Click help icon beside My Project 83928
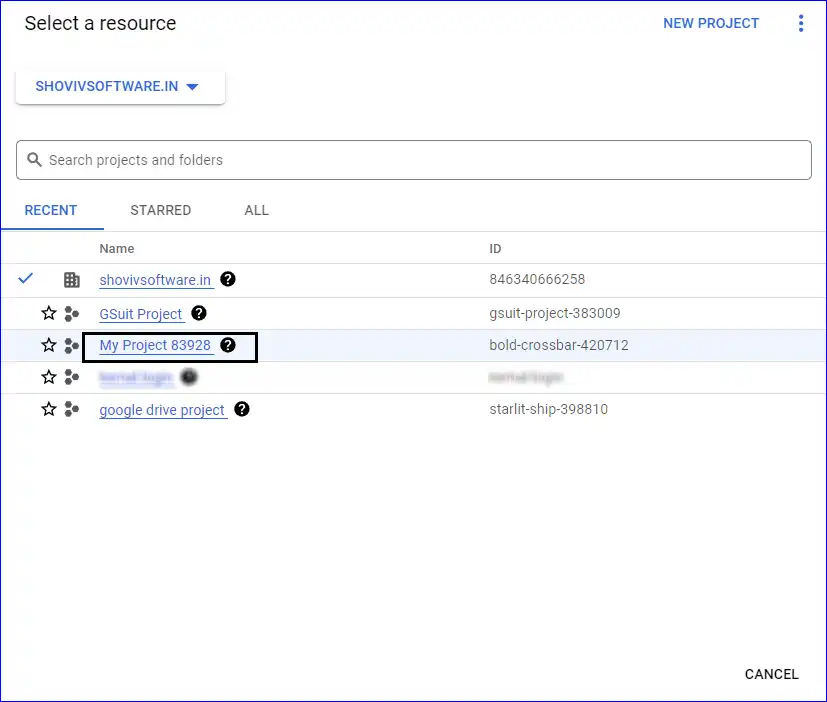This screenshot has width=827, height=702. pyautogui.click(x=228, y=345)
